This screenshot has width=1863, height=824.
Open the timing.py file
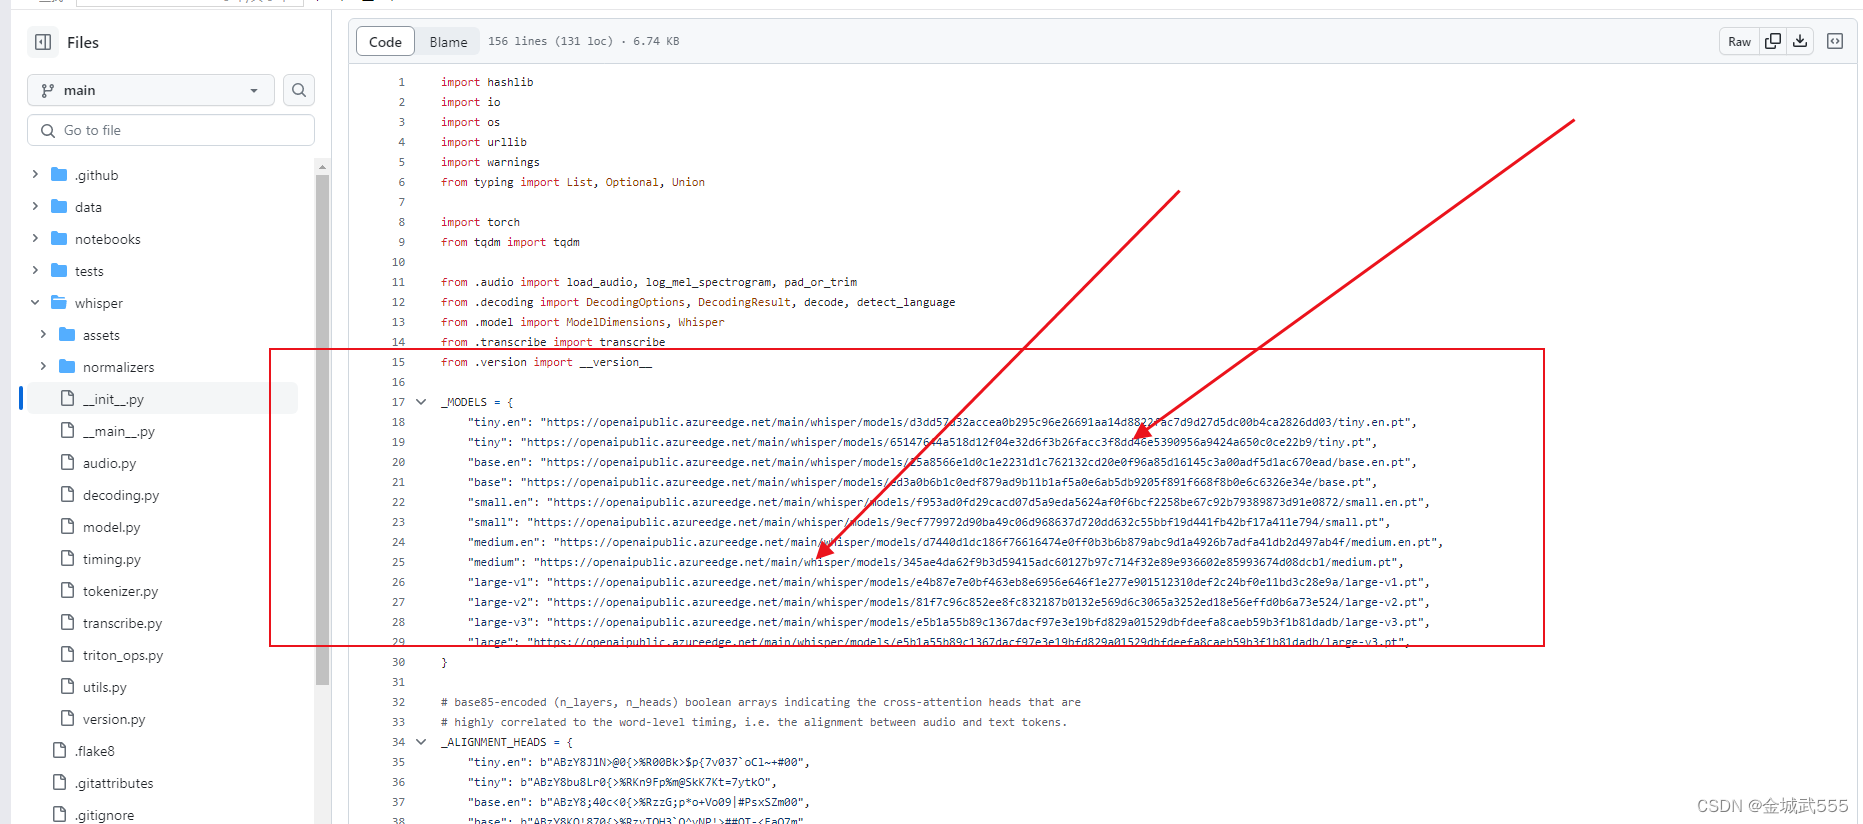[111, 559]
